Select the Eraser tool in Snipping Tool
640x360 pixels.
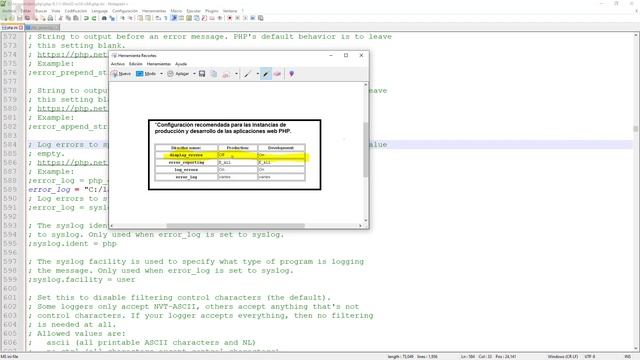[x=278, y=74]
